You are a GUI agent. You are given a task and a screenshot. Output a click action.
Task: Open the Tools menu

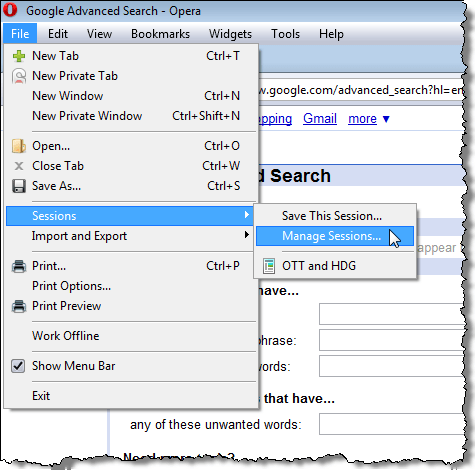click(285, 34)
